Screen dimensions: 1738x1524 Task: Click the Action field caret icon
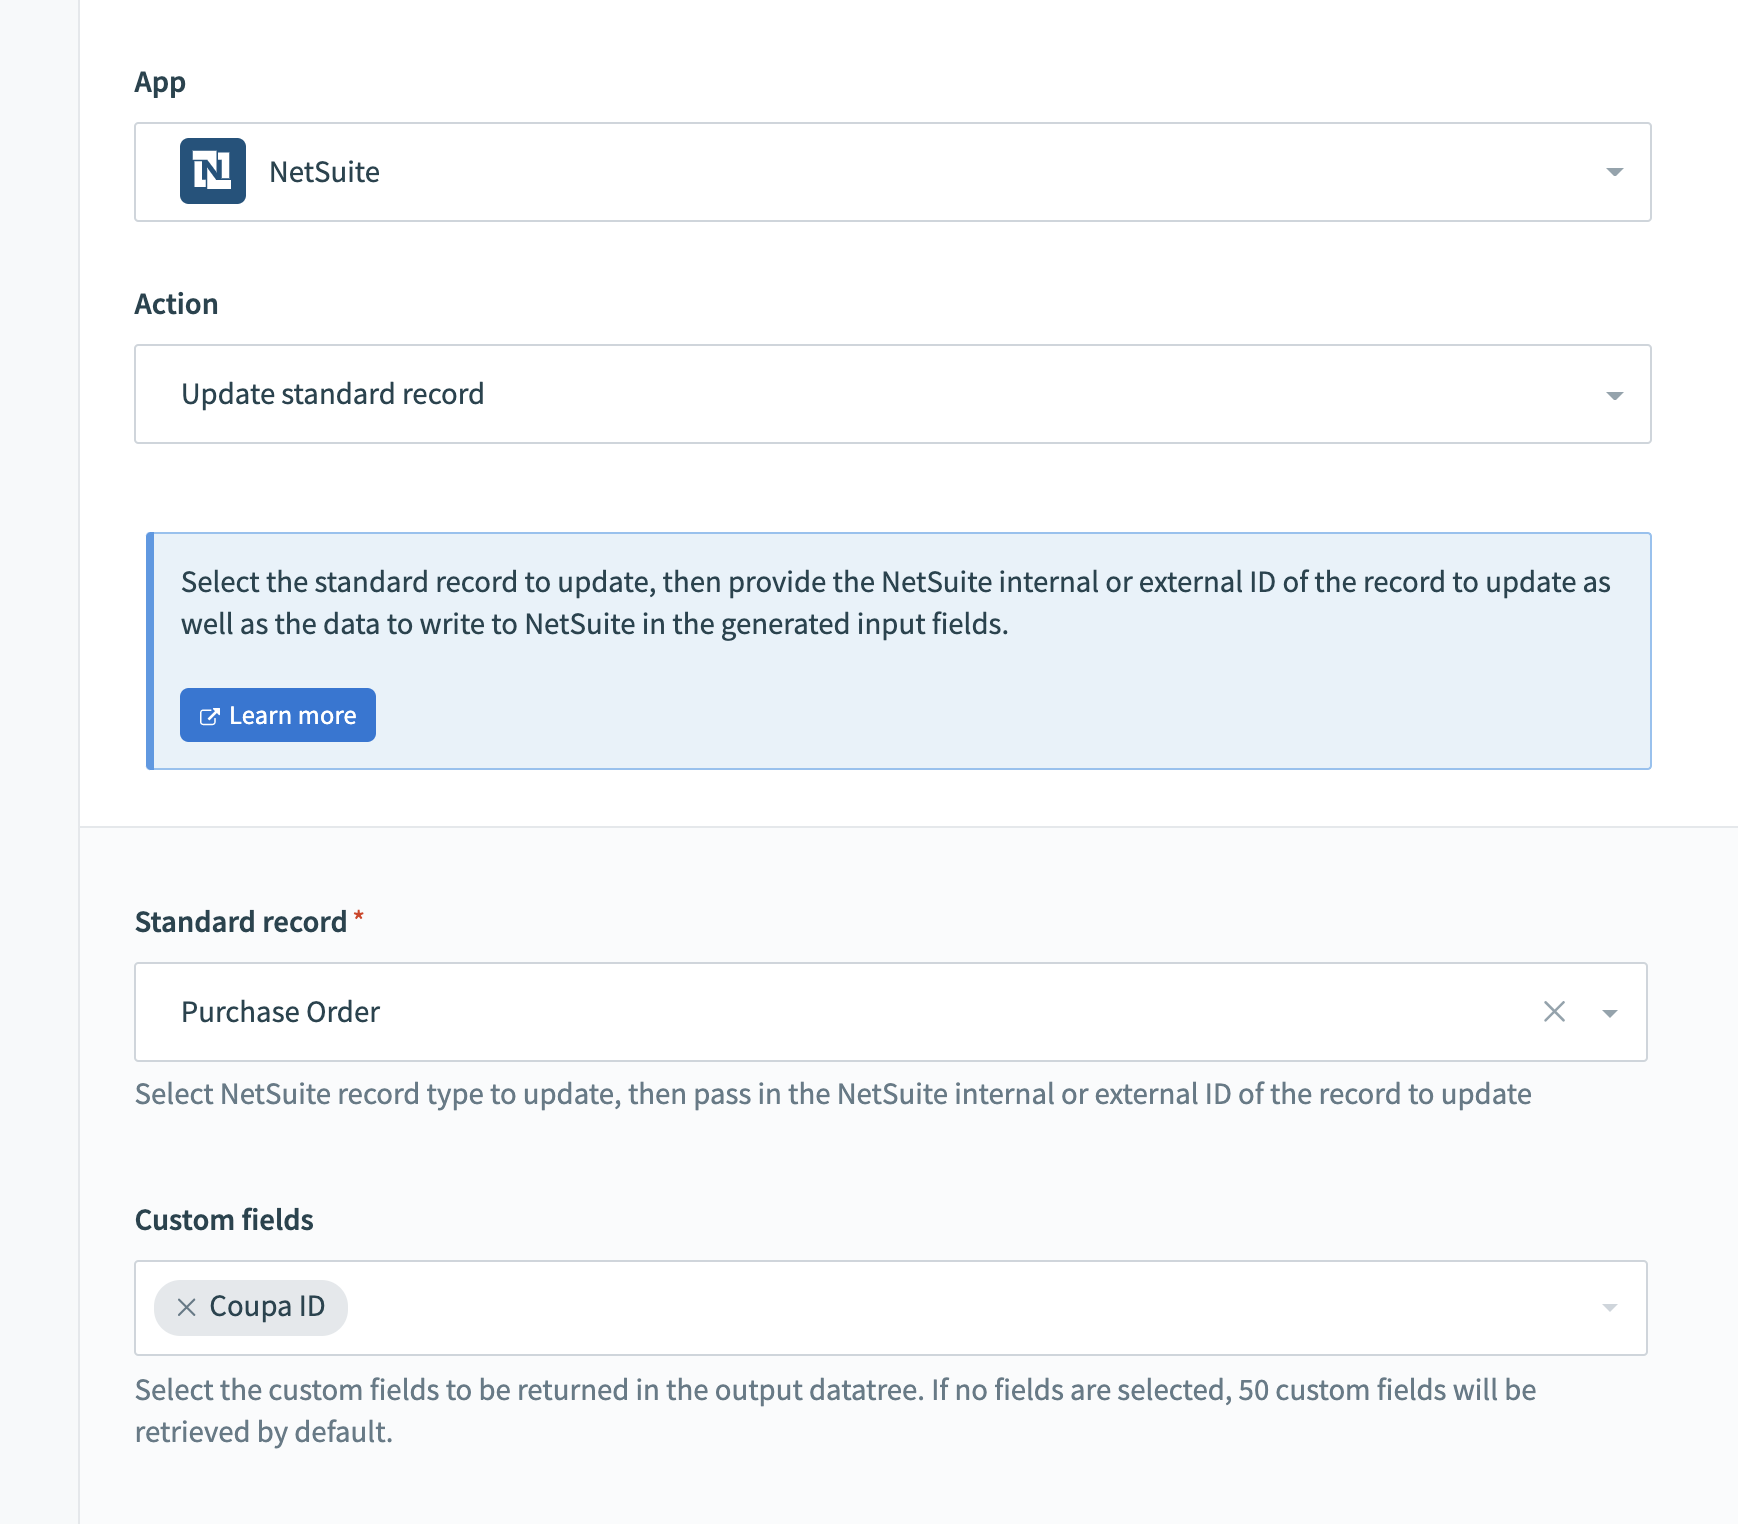click(x=1612, y=394)
